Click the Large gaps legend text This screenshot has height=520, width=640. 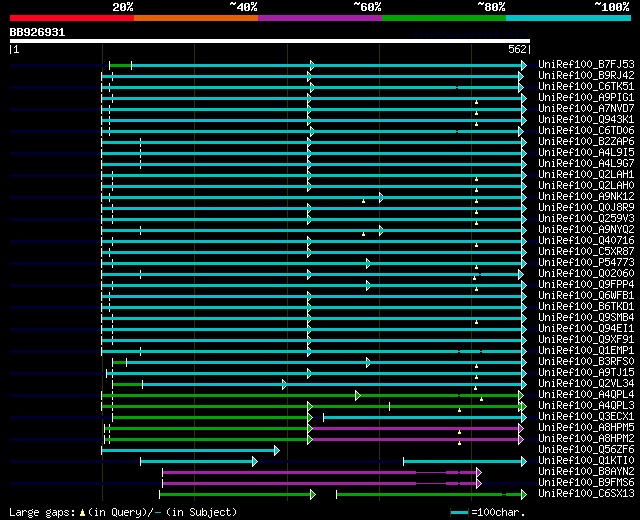point(123,512)
